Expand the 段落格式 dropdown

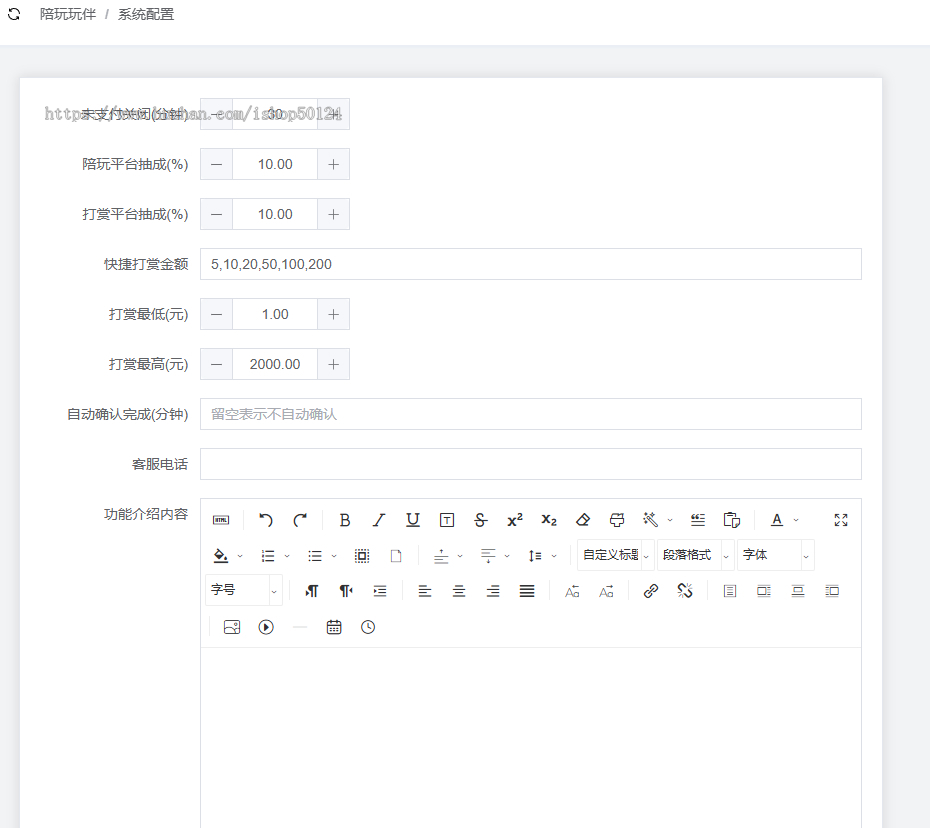point(696,555)
